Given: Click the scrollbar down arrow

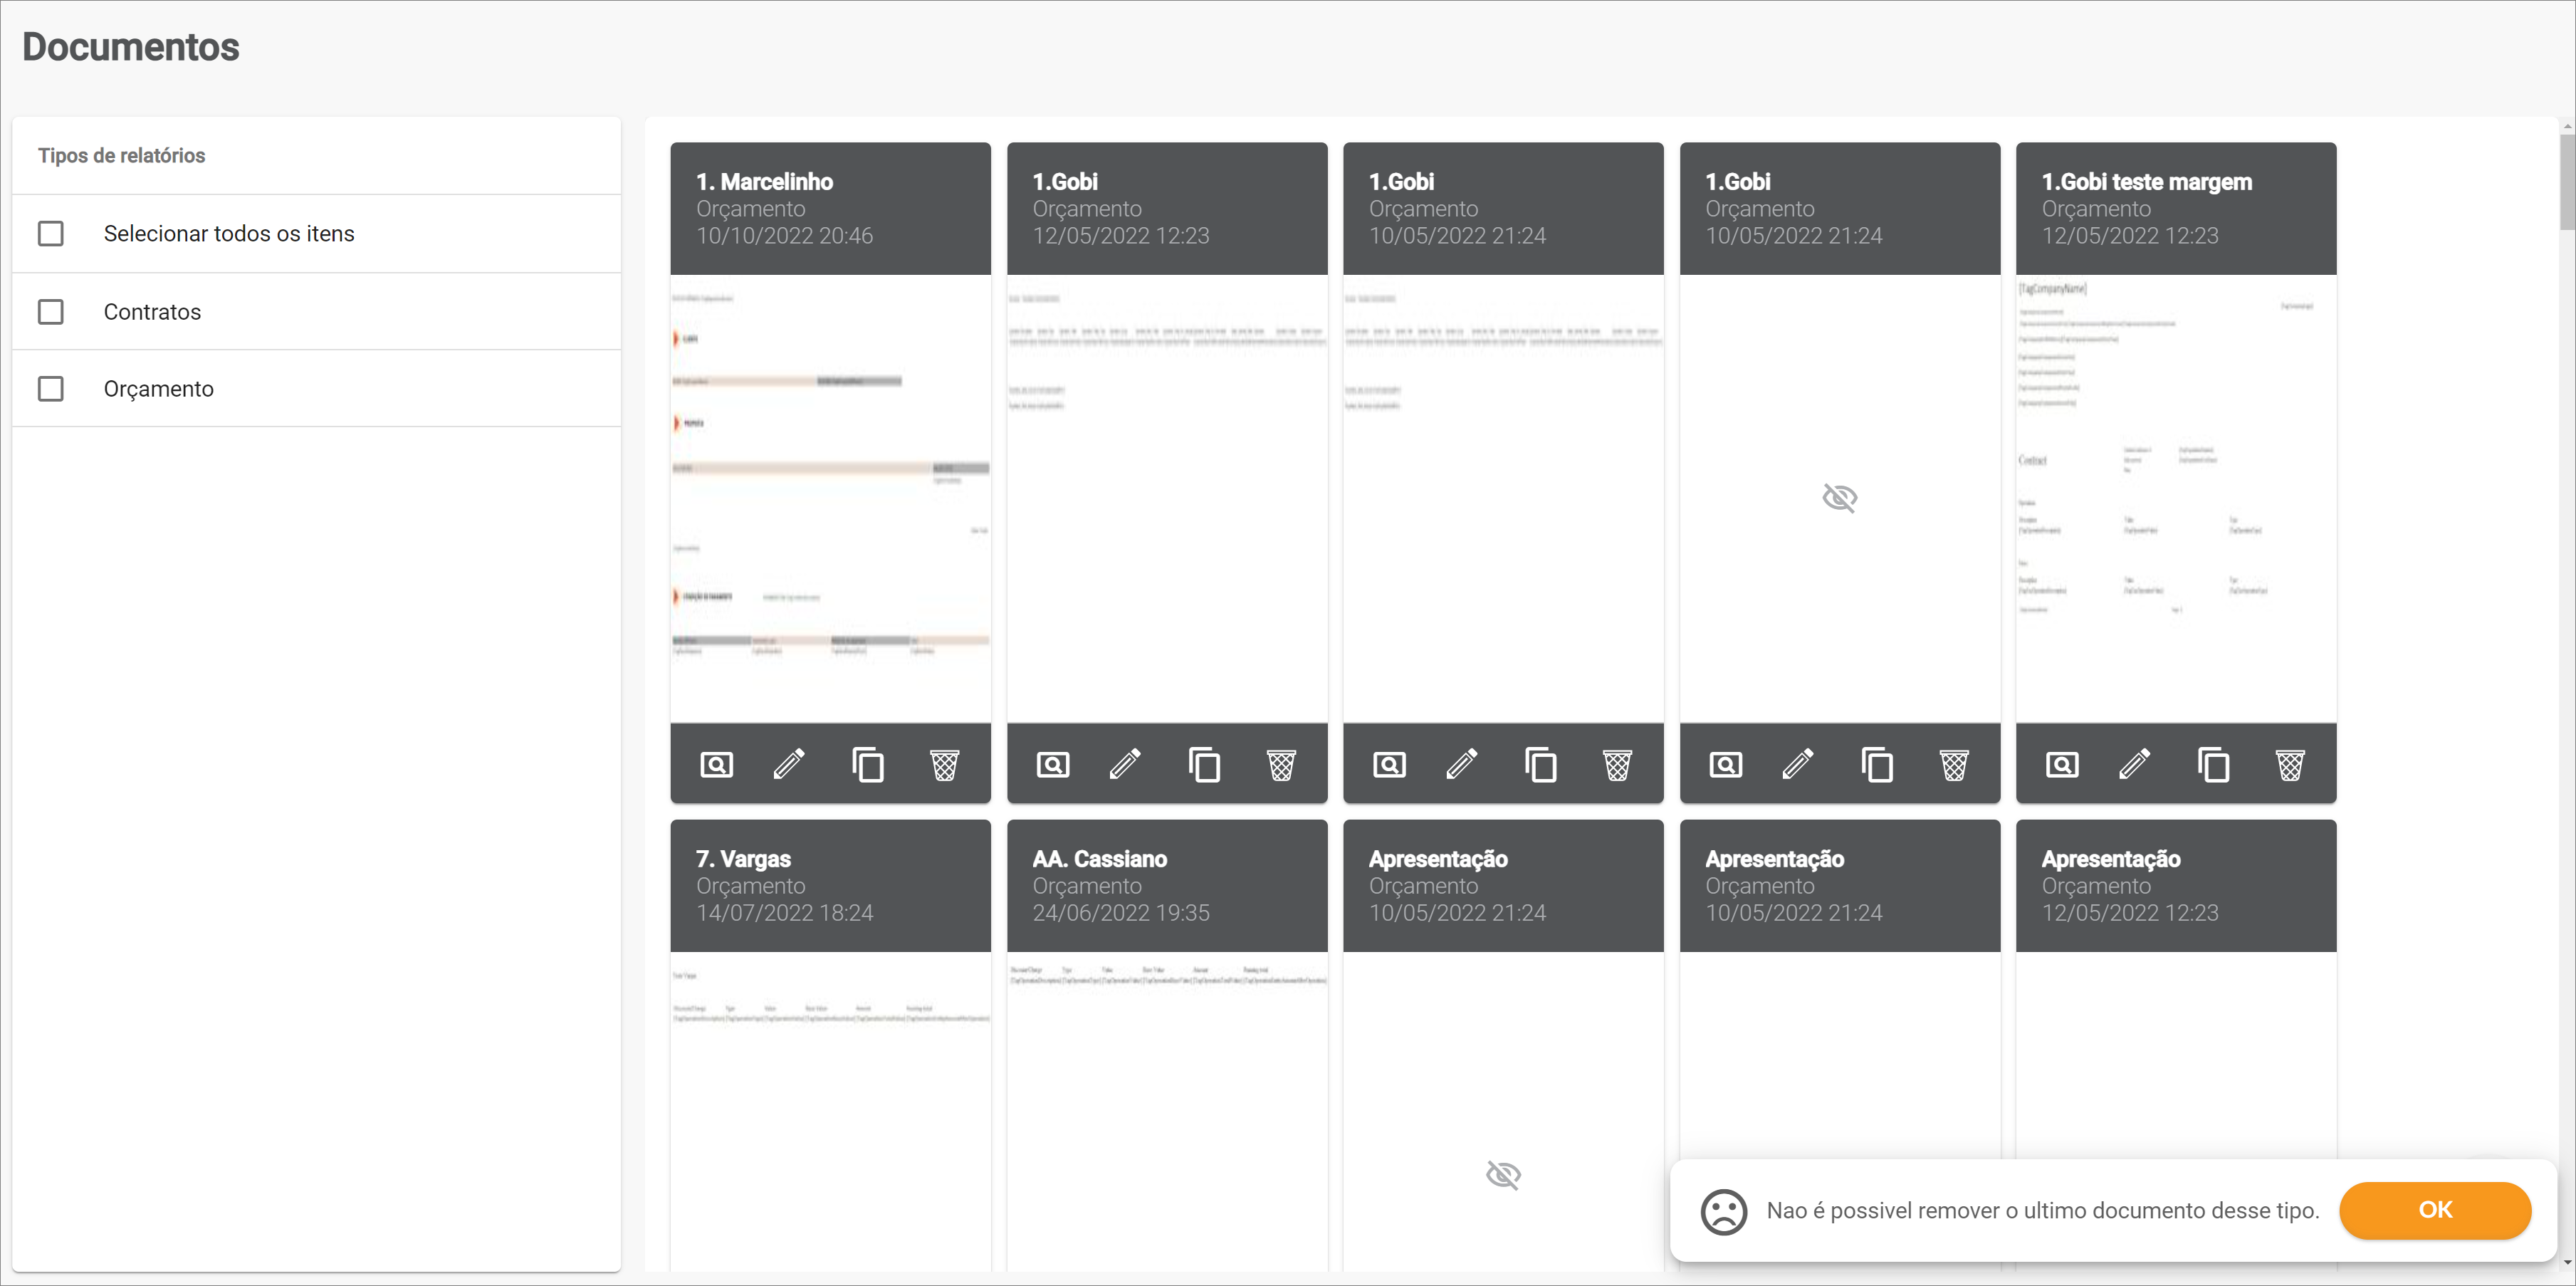Looking at the screenshot, I should pos(2566,1264).
